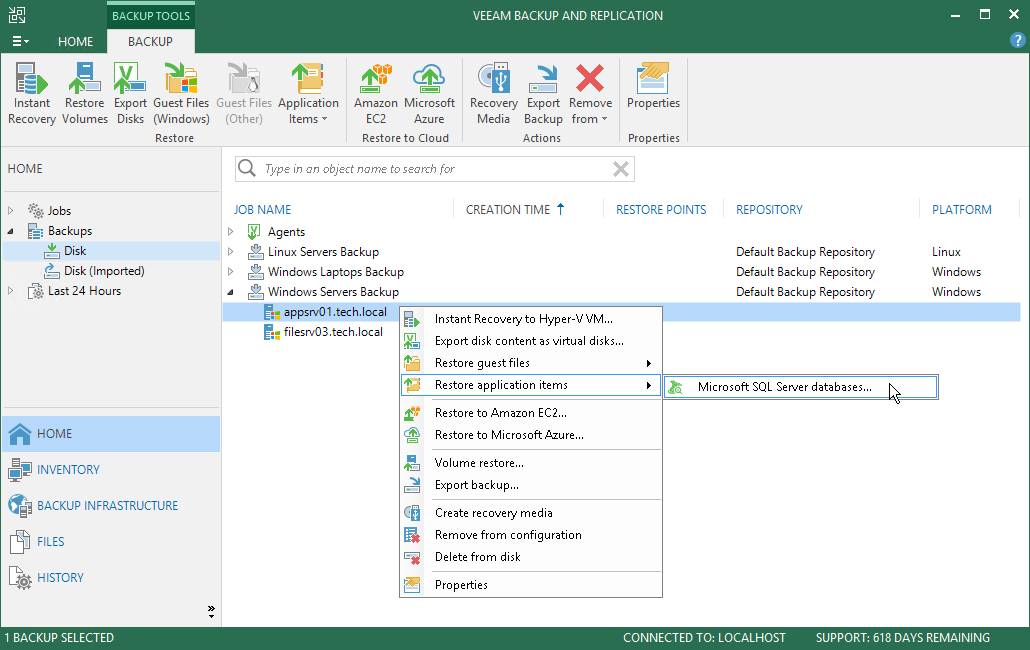The width and height of the screenshot is (1030, 650).
Task: Choose Restore to Microsoft Azure
Action: (x=530, y=435)
